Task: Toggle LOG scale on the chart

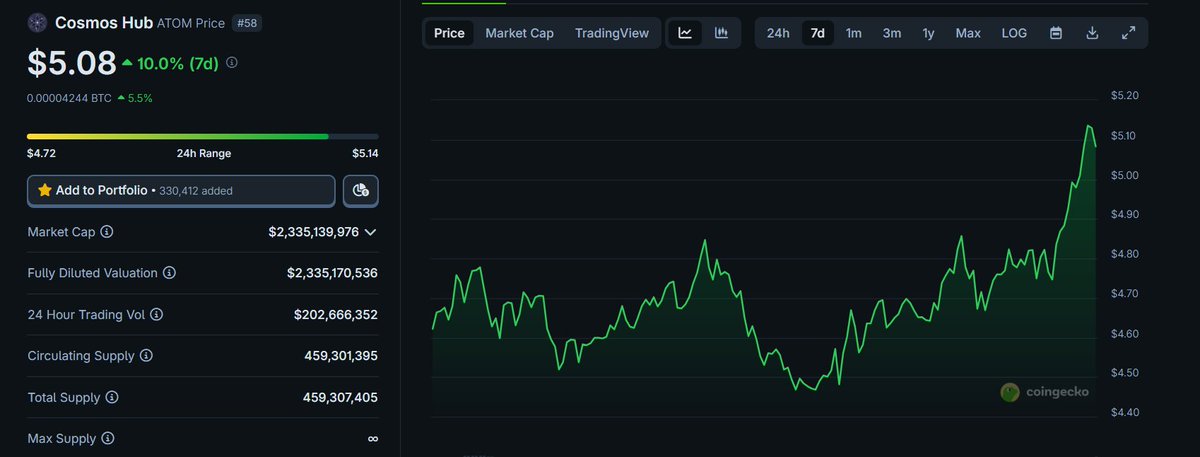Action: [x=1014, y=33]
